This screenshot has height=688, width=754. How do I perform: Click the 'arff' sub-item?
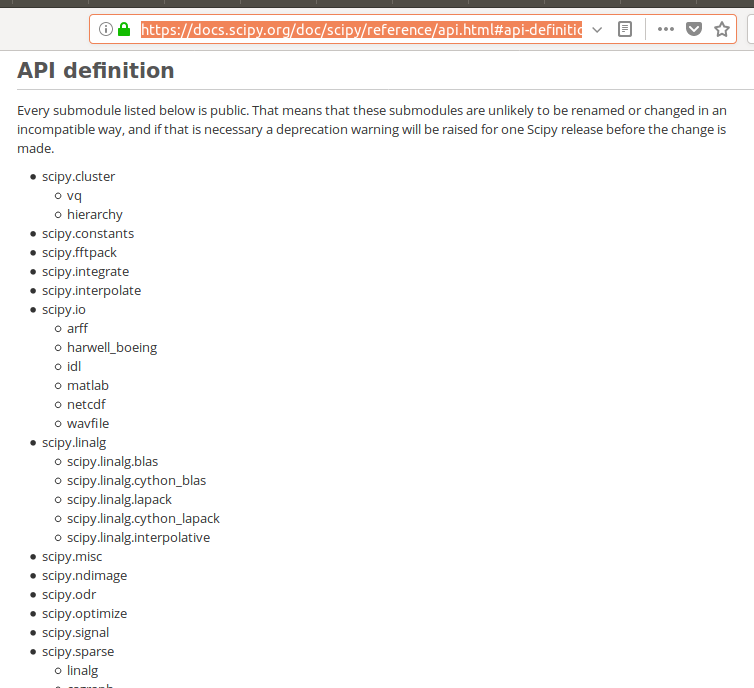77,328
